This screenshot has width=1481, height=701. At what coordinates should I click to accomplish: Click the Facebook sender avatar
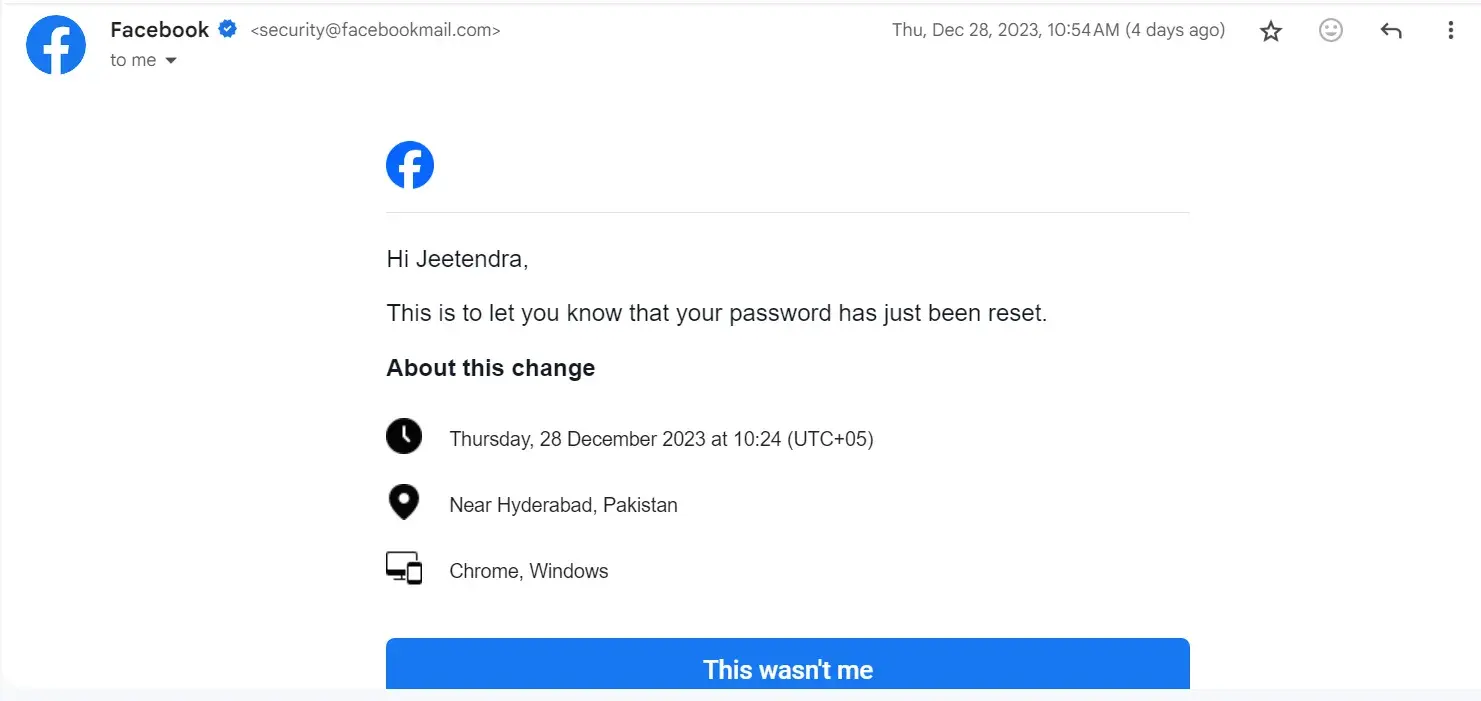(56, 45)
